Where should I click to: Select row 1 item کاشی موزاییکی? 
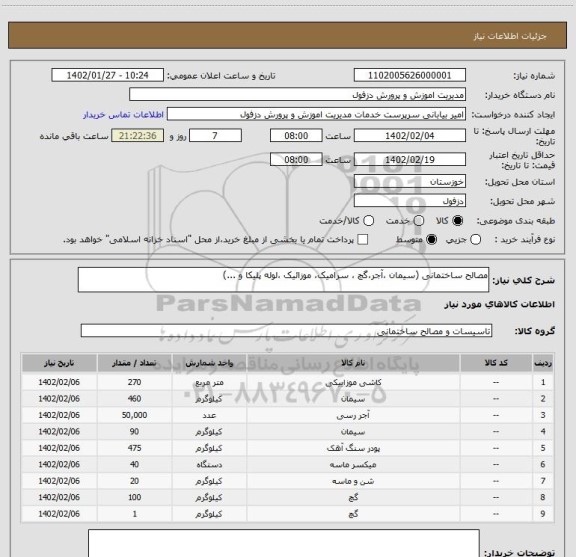click(x=353, y=382)
